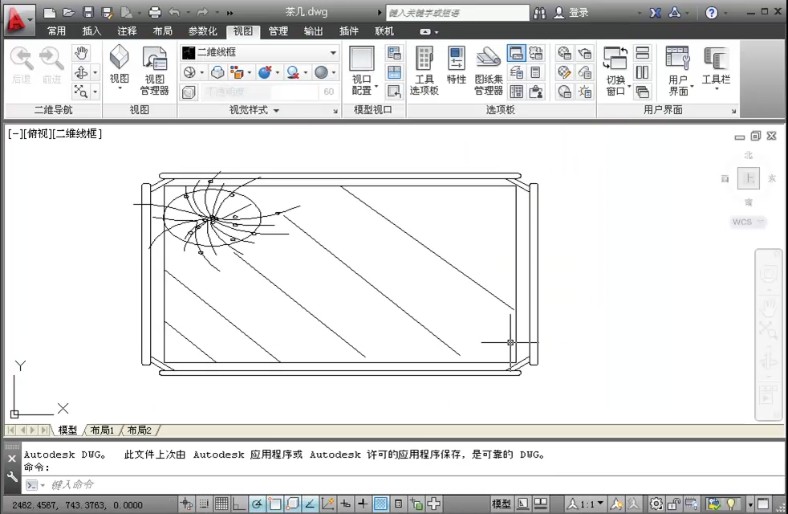Click the search keyword input field

(457, 13)
